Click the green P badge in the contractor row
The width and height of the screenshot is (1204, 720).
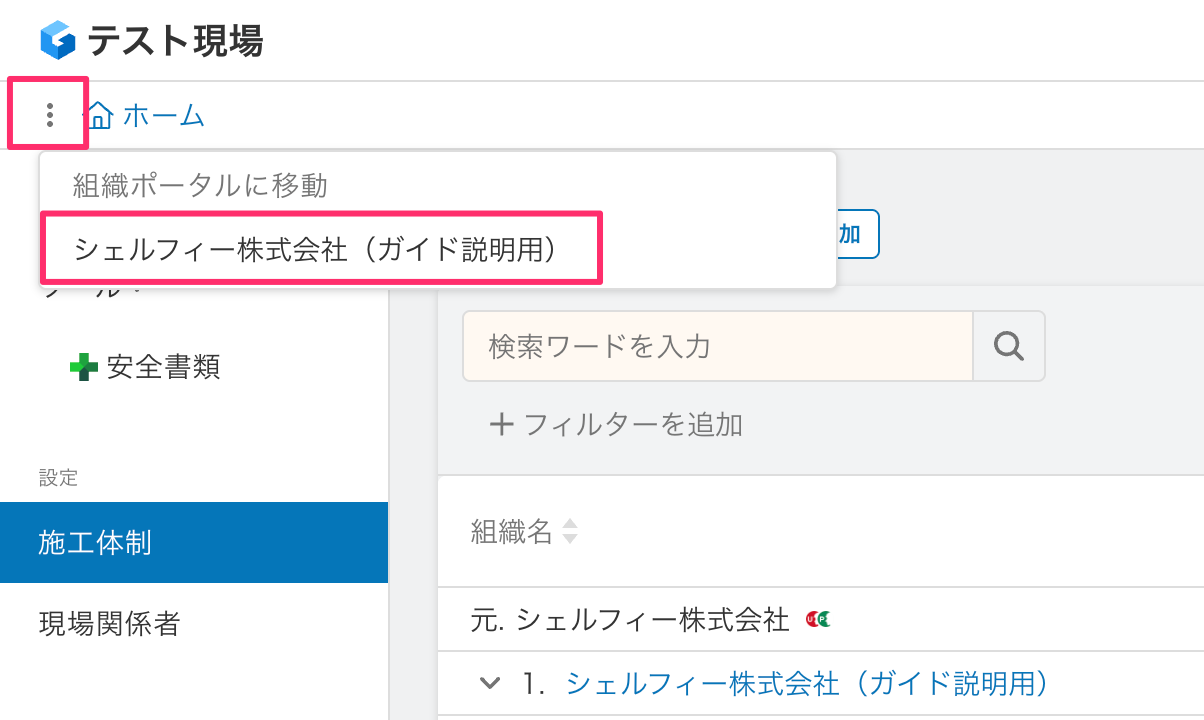click(824, 619)
